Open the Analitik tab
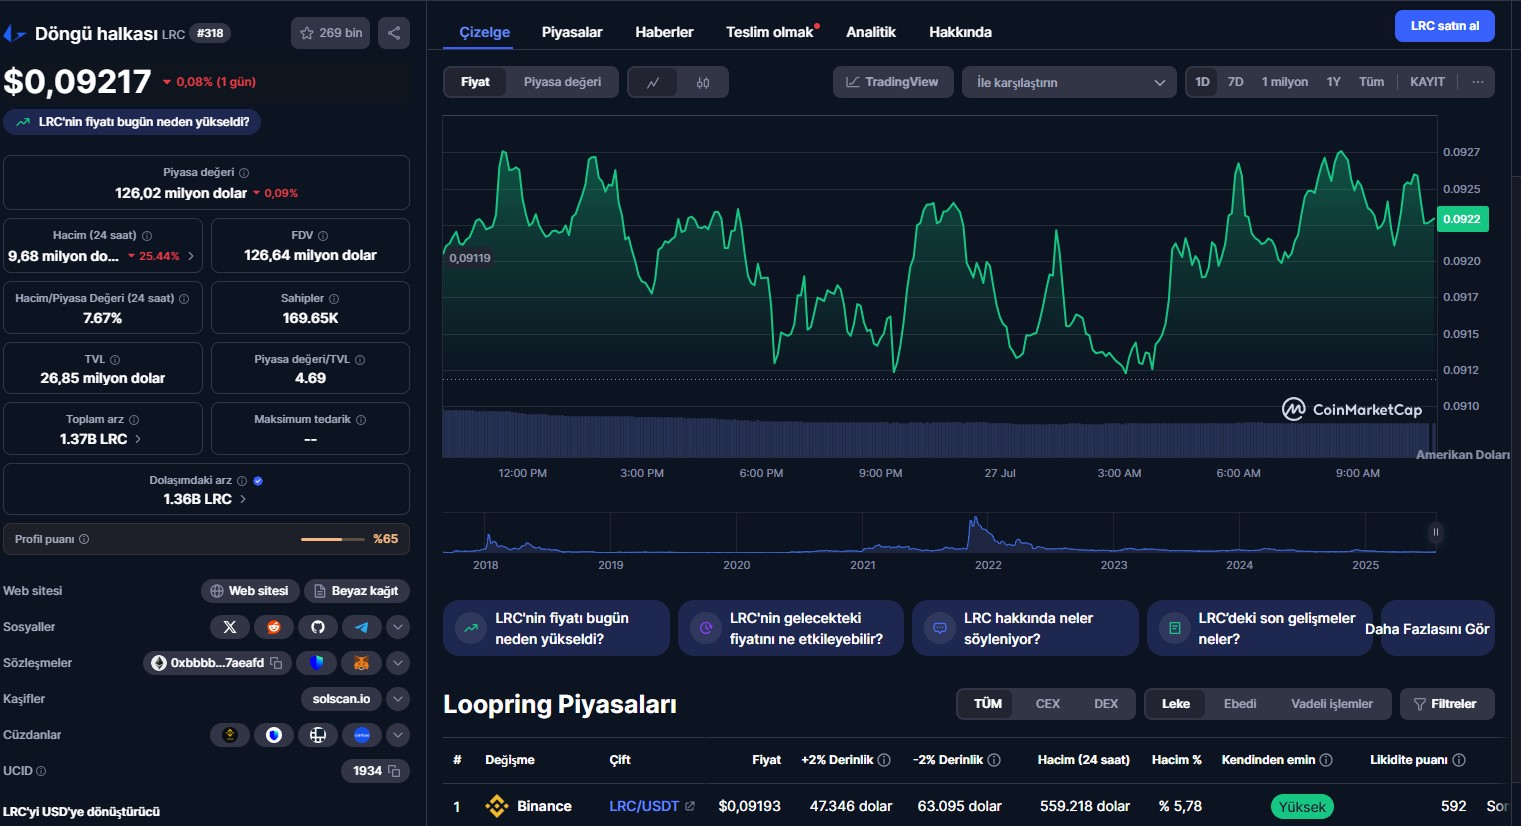Viewport: 1521px width, 826px height. (871, 32)
